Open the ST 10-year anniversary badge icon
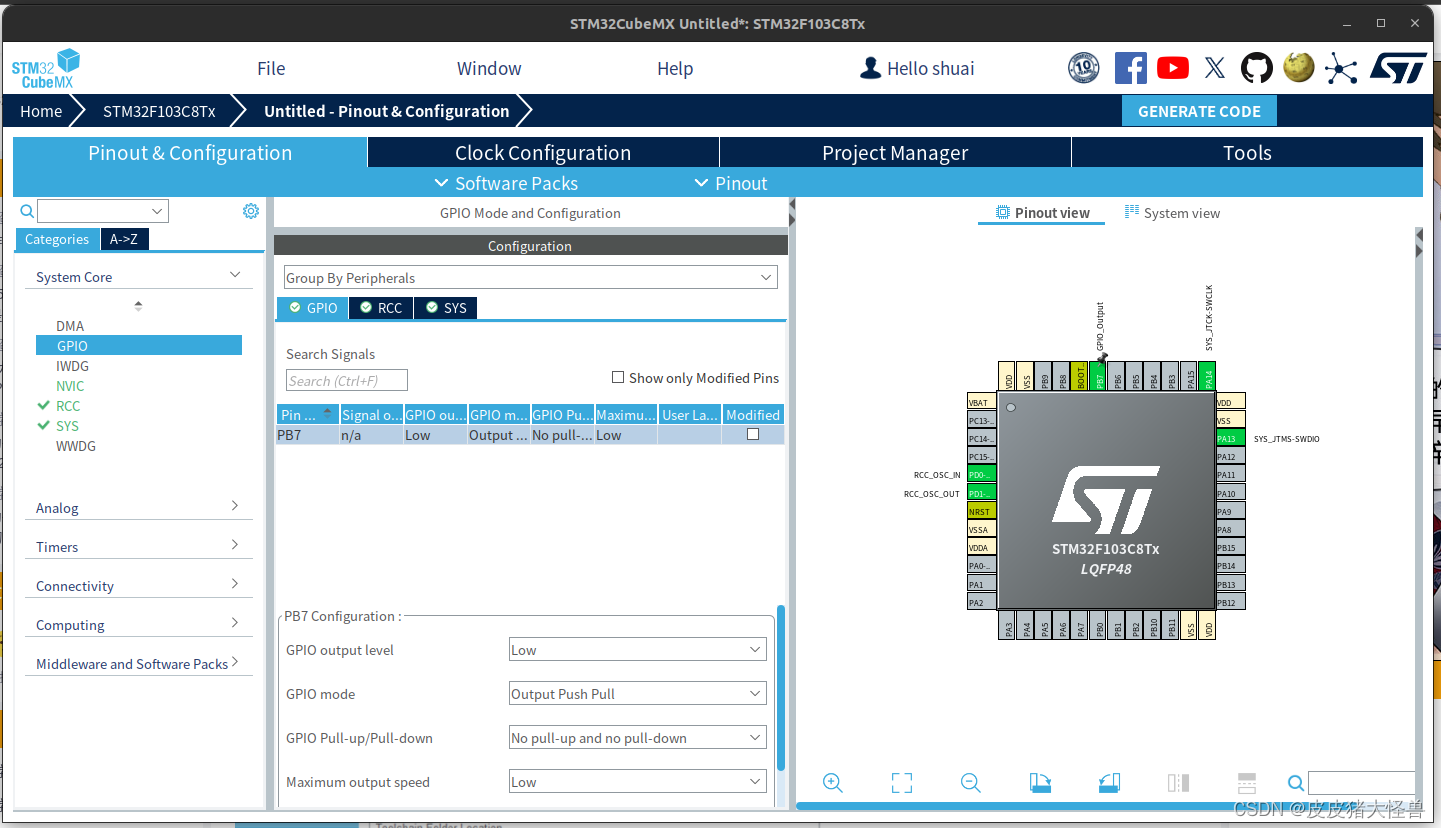Screen dimensions: 1441x828 coord(1084,68)
